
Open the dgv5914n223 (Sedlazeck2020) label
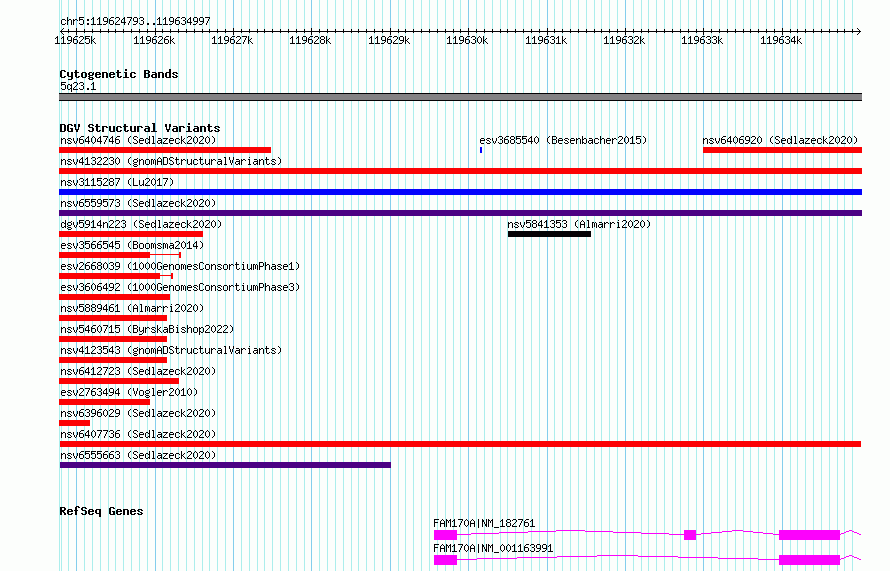click(x=141, y=224)
